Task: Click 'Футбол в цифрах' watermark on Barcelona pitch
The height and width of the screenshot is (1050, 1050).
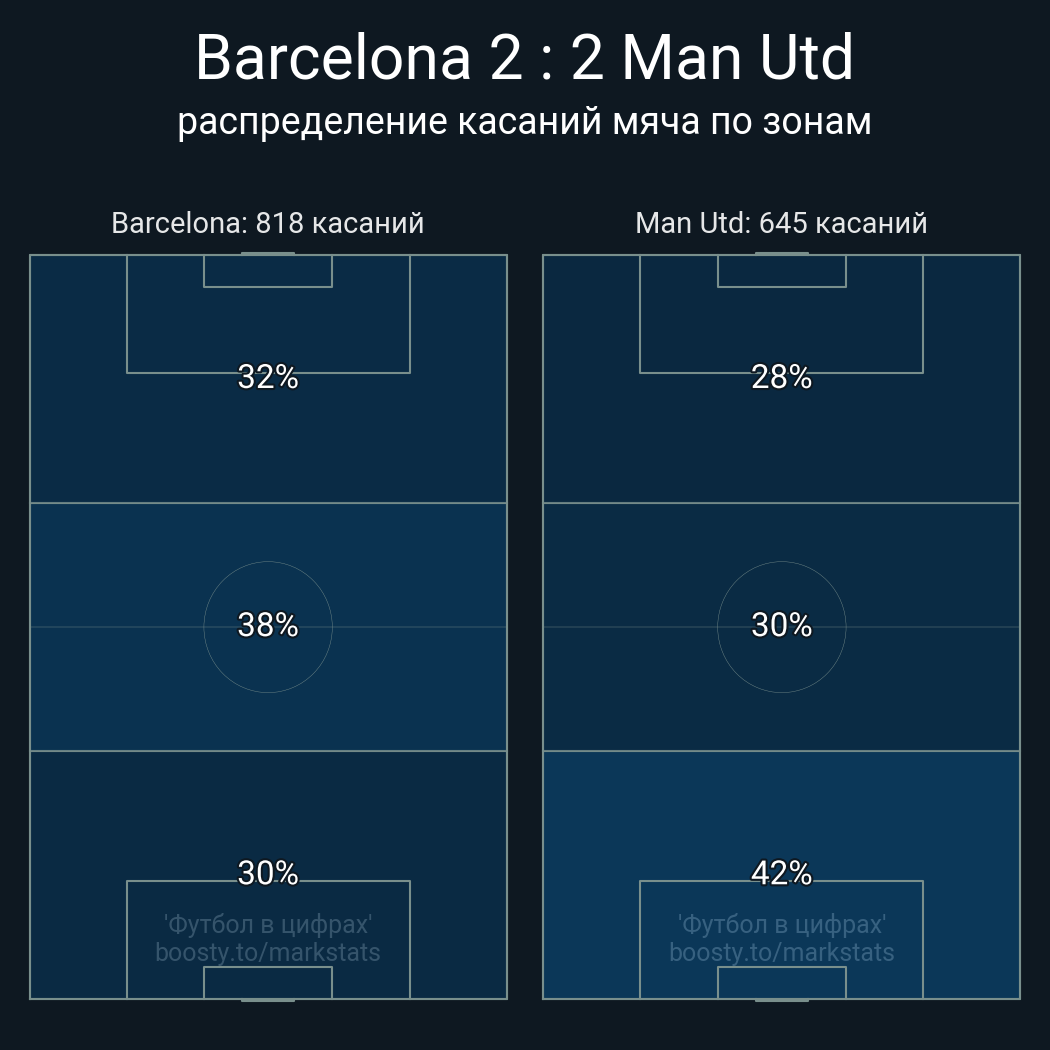Action: (x=268, y=924)
